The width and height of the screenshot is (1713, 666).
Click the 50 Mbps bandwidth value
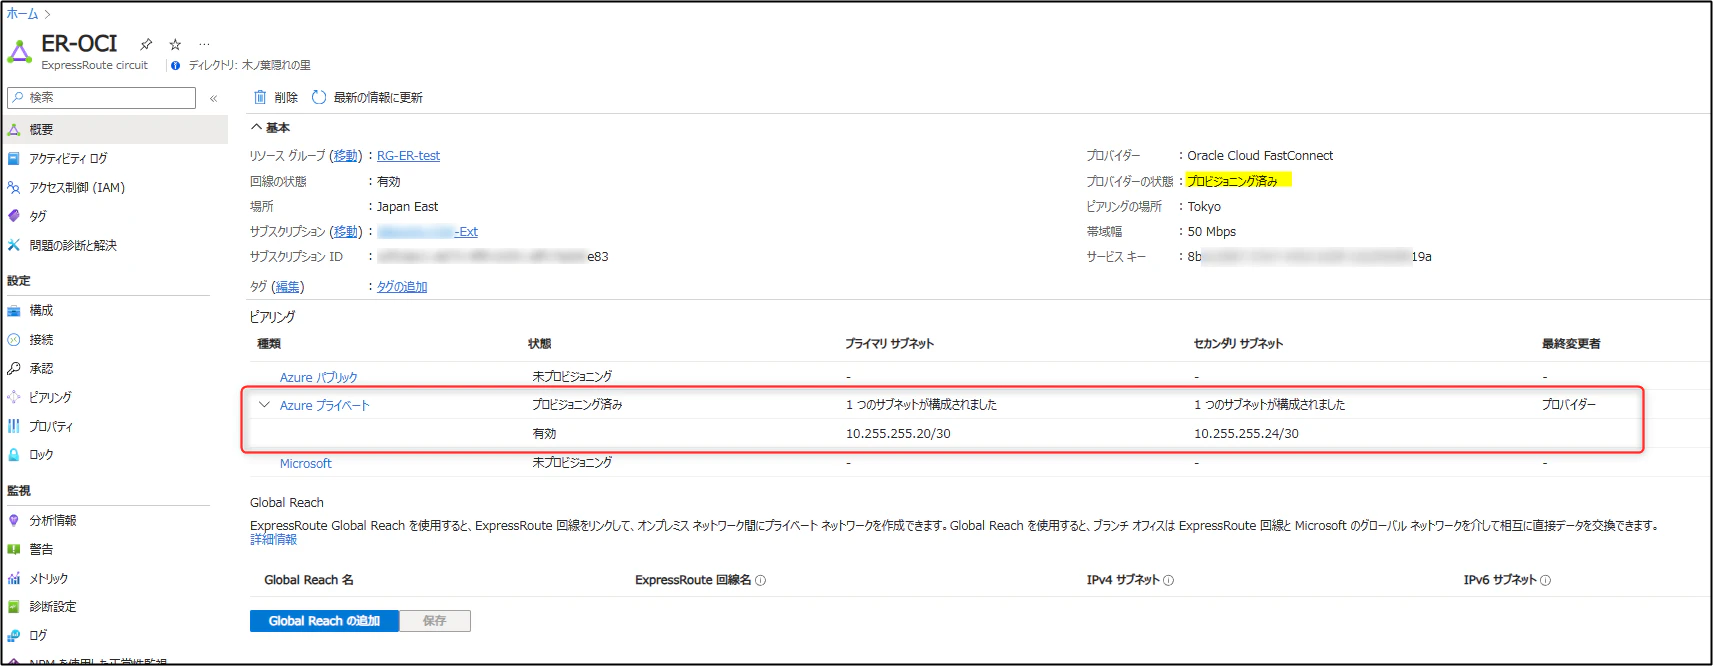(1212, 232)
